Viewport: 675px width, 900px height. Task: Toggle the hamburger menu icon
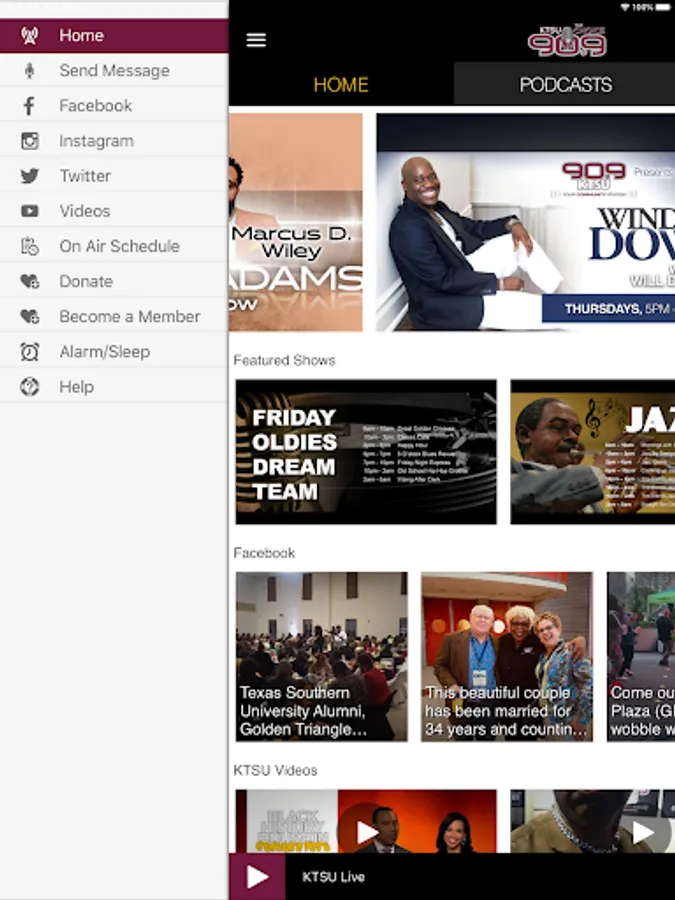point(256,40)
